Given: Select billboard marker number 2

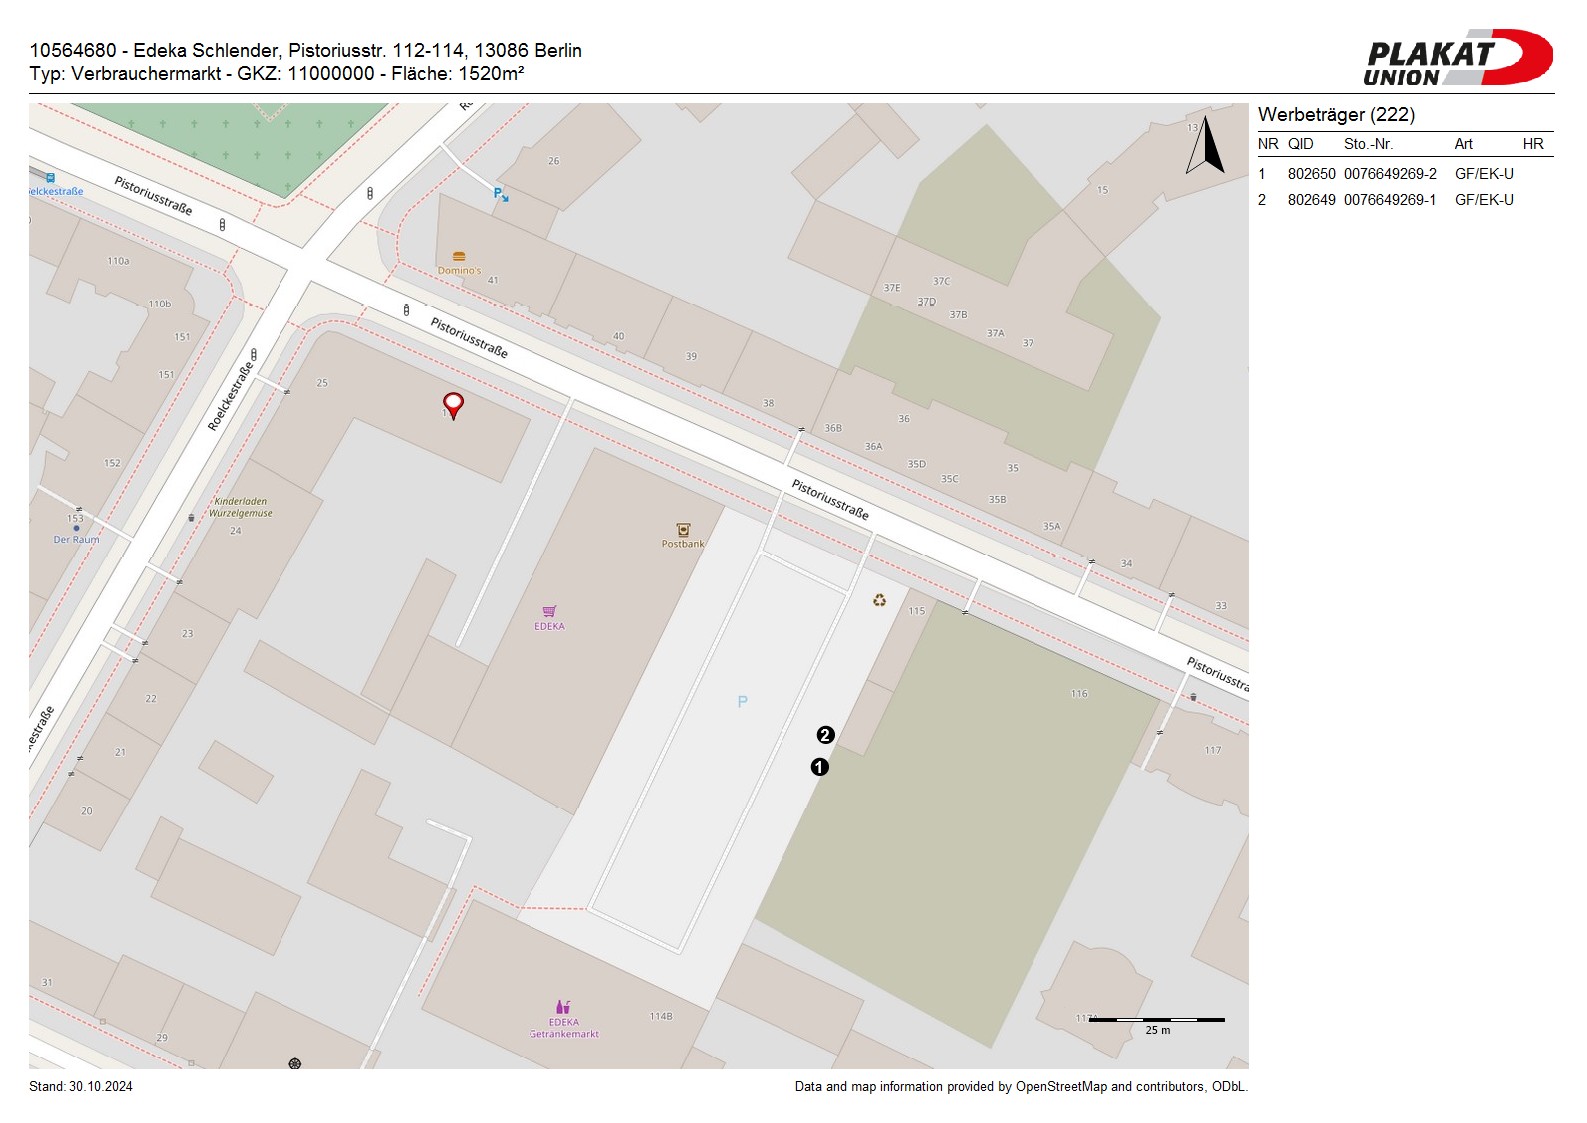Looking at the screenshot, I should [x=825, y=735].
